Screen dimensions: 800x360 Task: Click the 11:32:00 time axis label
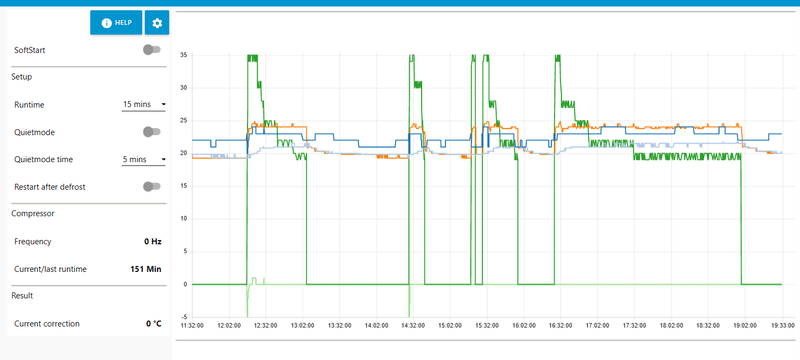[192, 324]
